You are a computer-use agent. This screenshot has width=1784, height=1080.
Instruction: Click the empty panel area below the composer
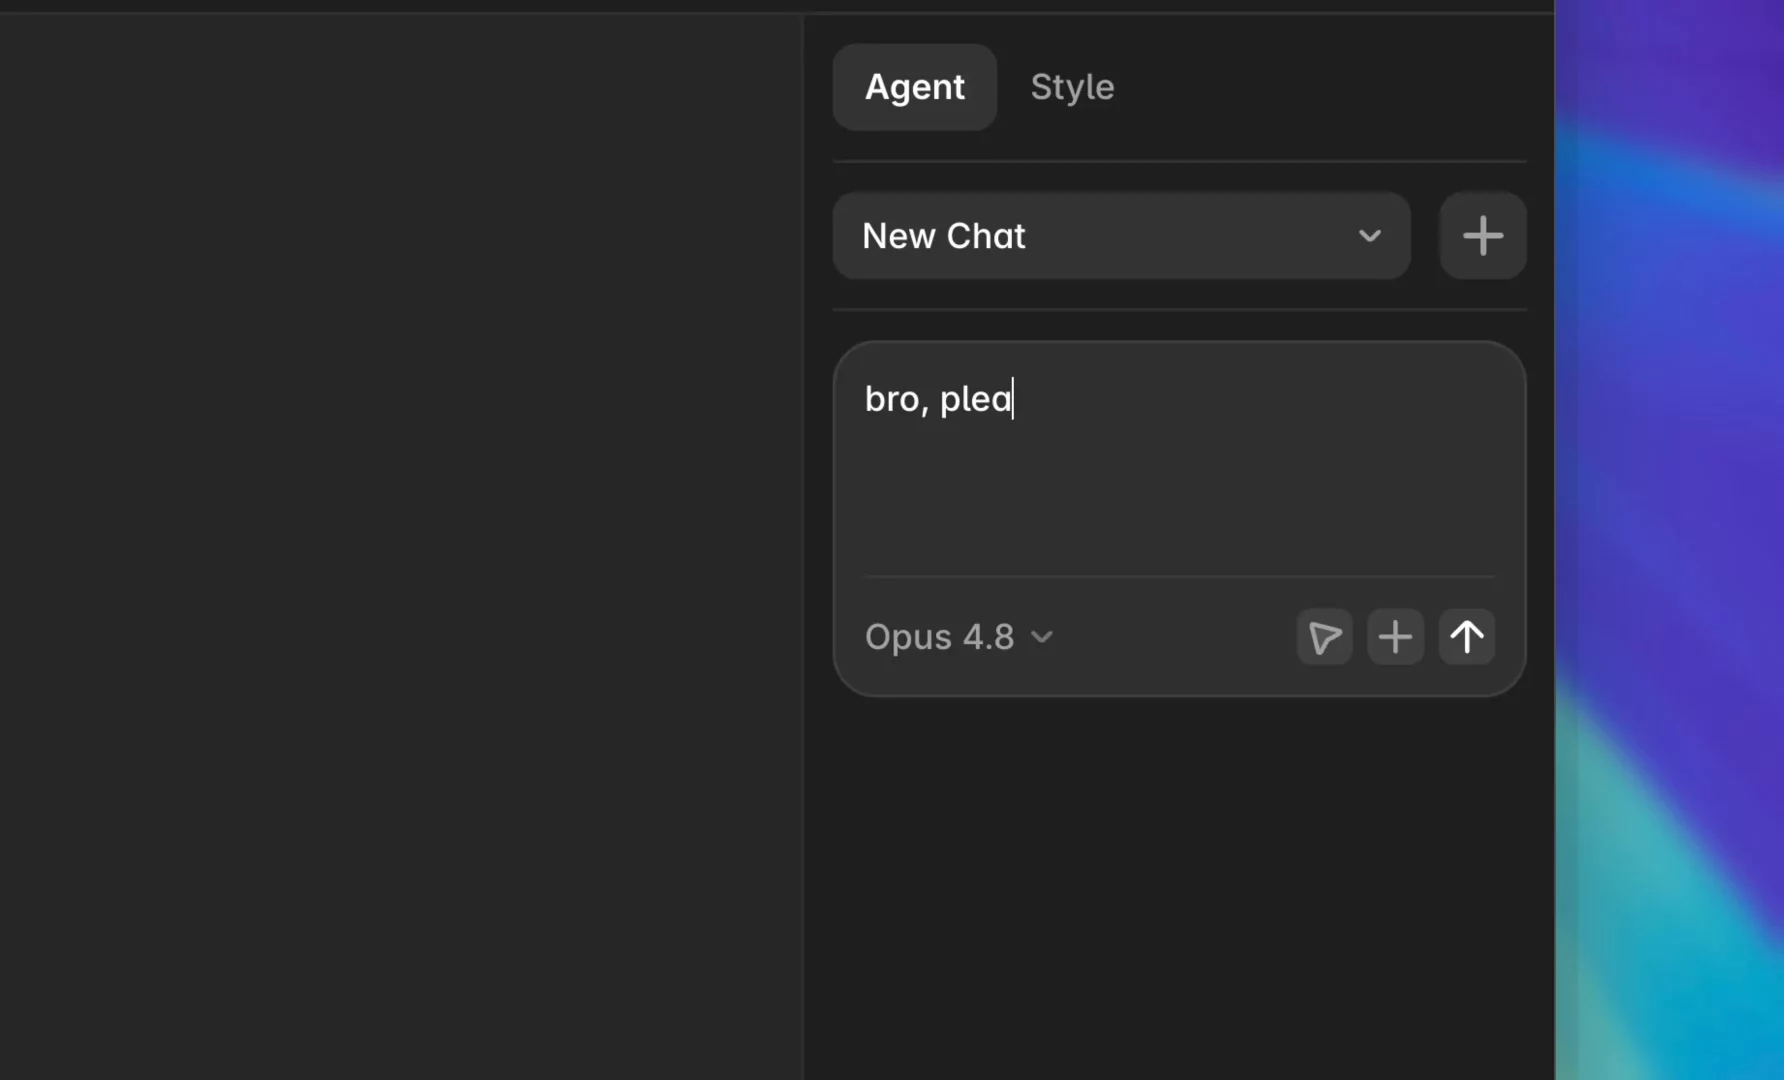1179,890
